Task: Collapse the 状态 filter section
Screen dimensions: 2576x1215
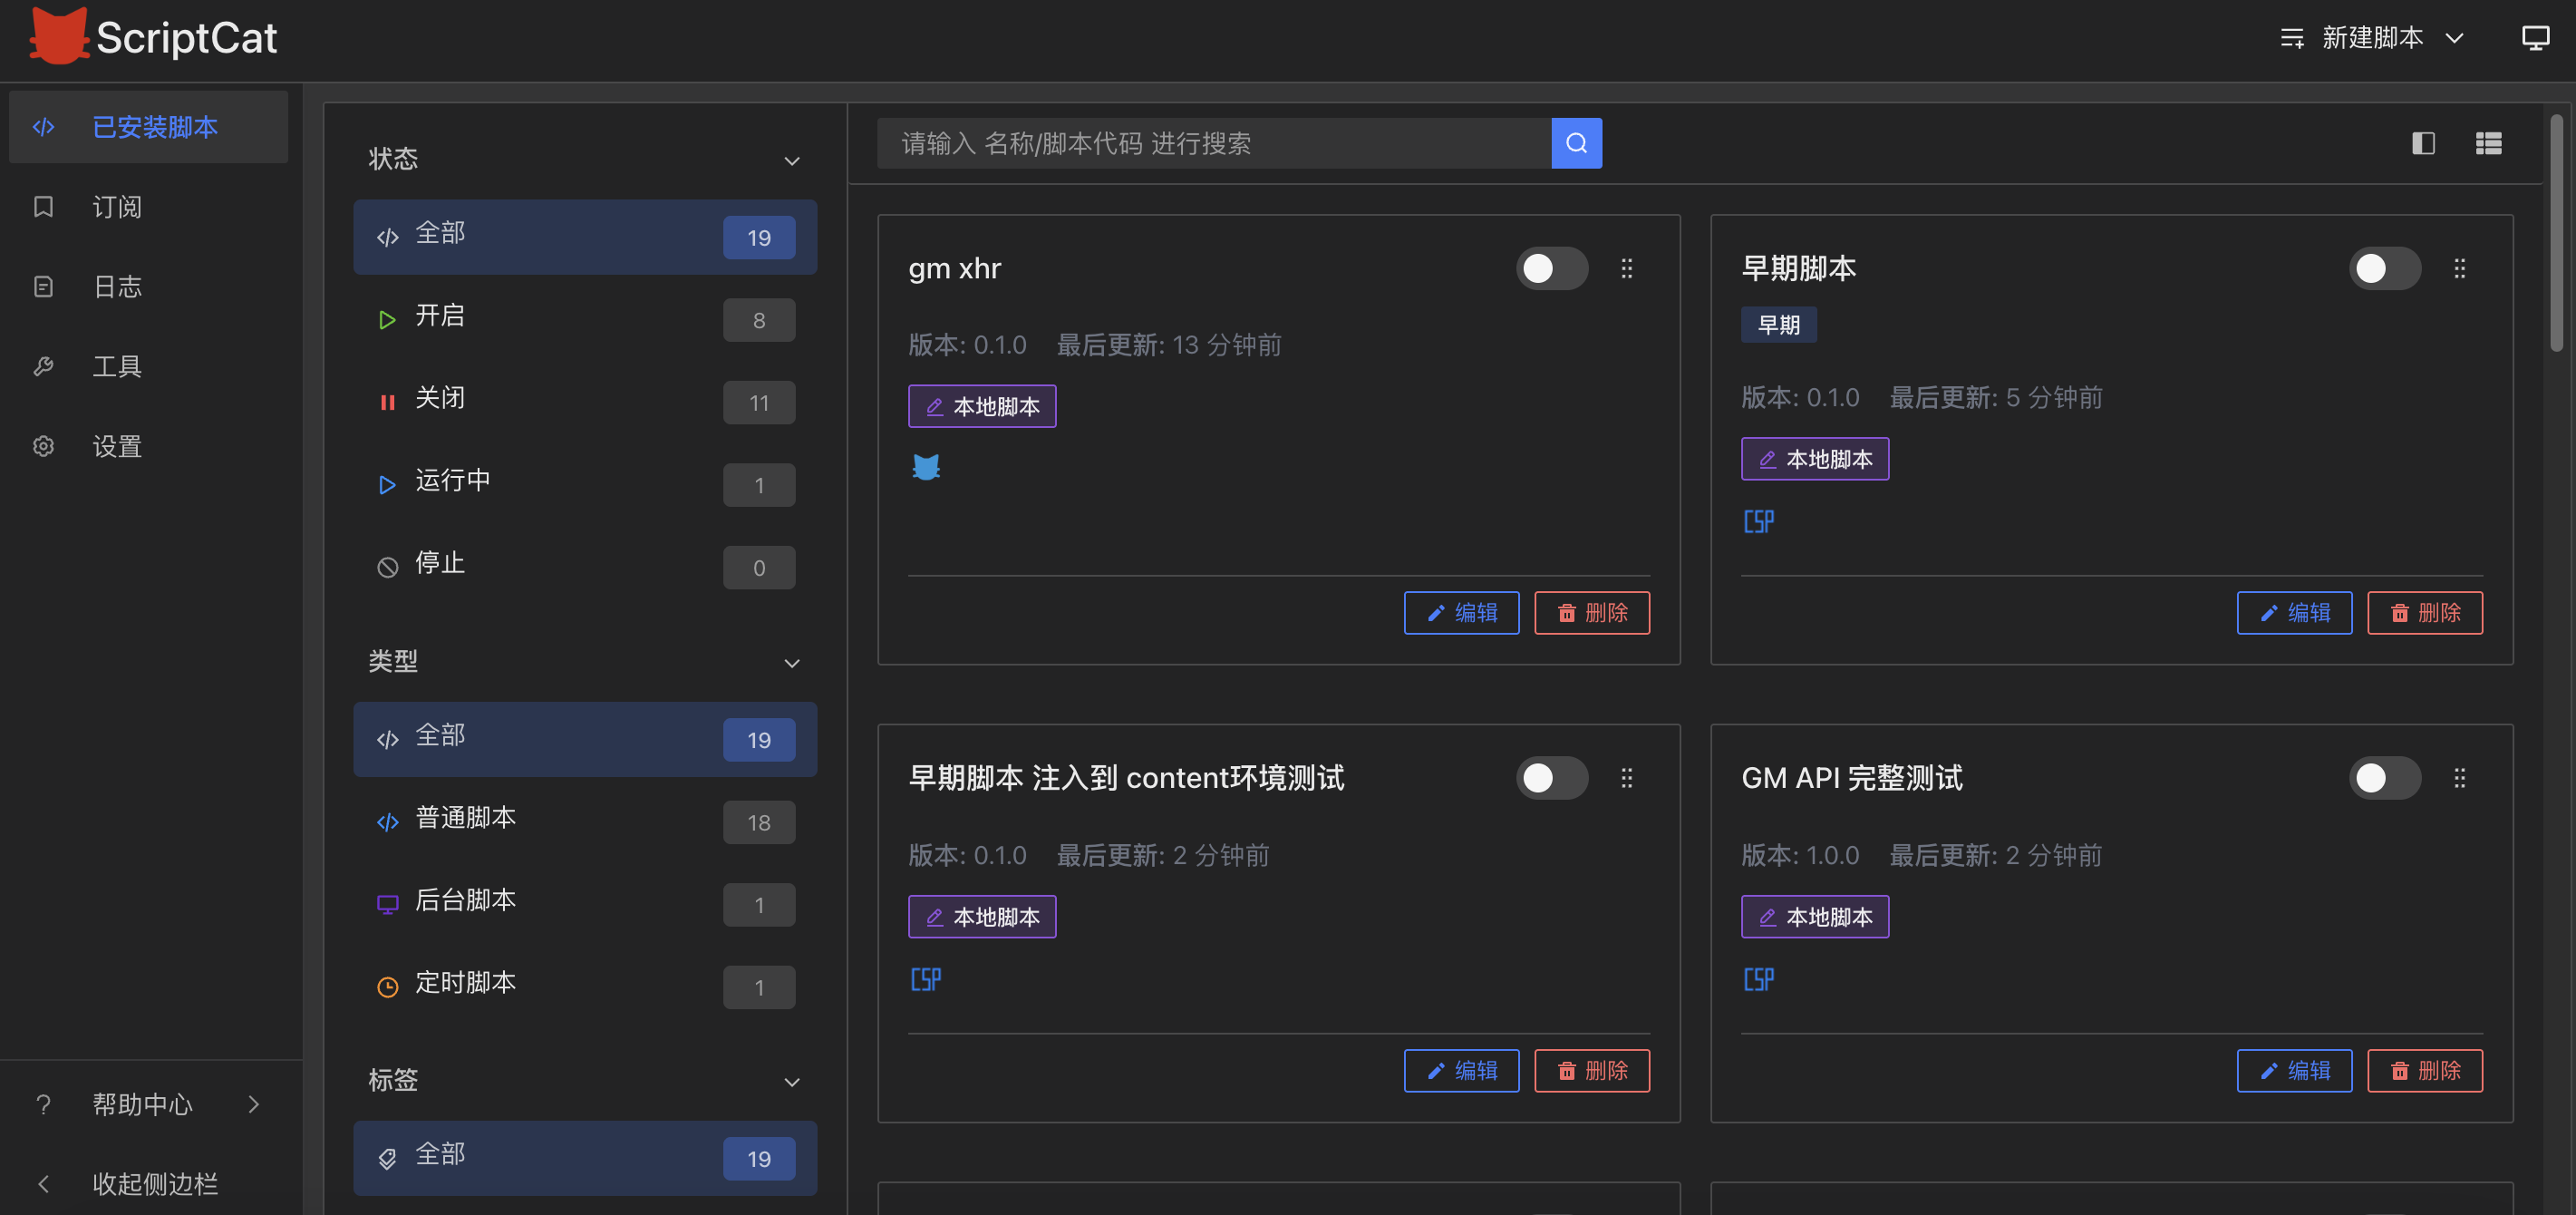Action: coord(792,161)
